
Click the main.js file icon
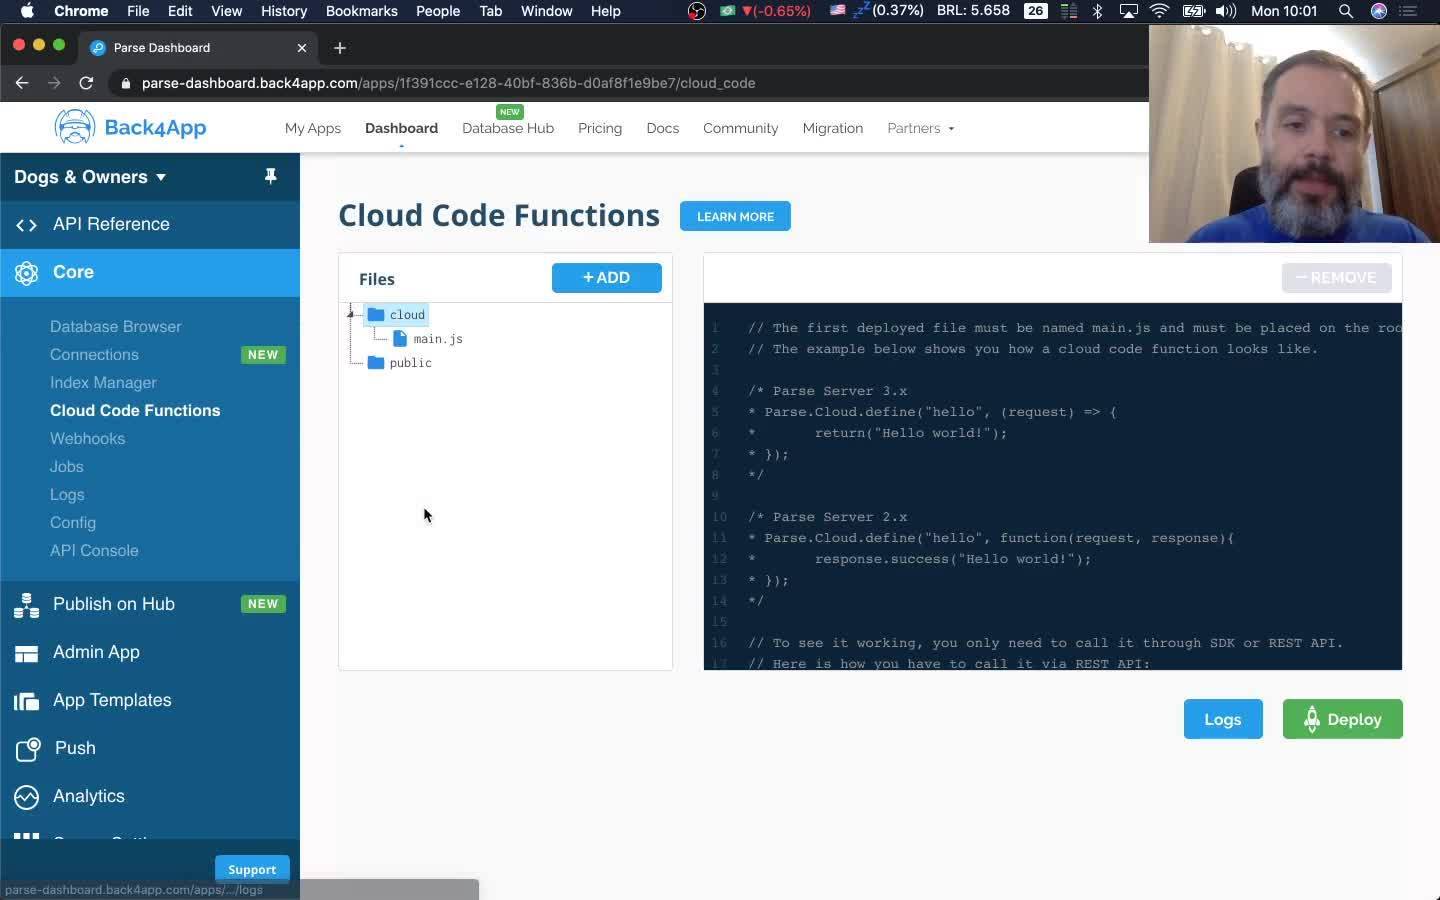pyautogui.click(x=400, y=339)
